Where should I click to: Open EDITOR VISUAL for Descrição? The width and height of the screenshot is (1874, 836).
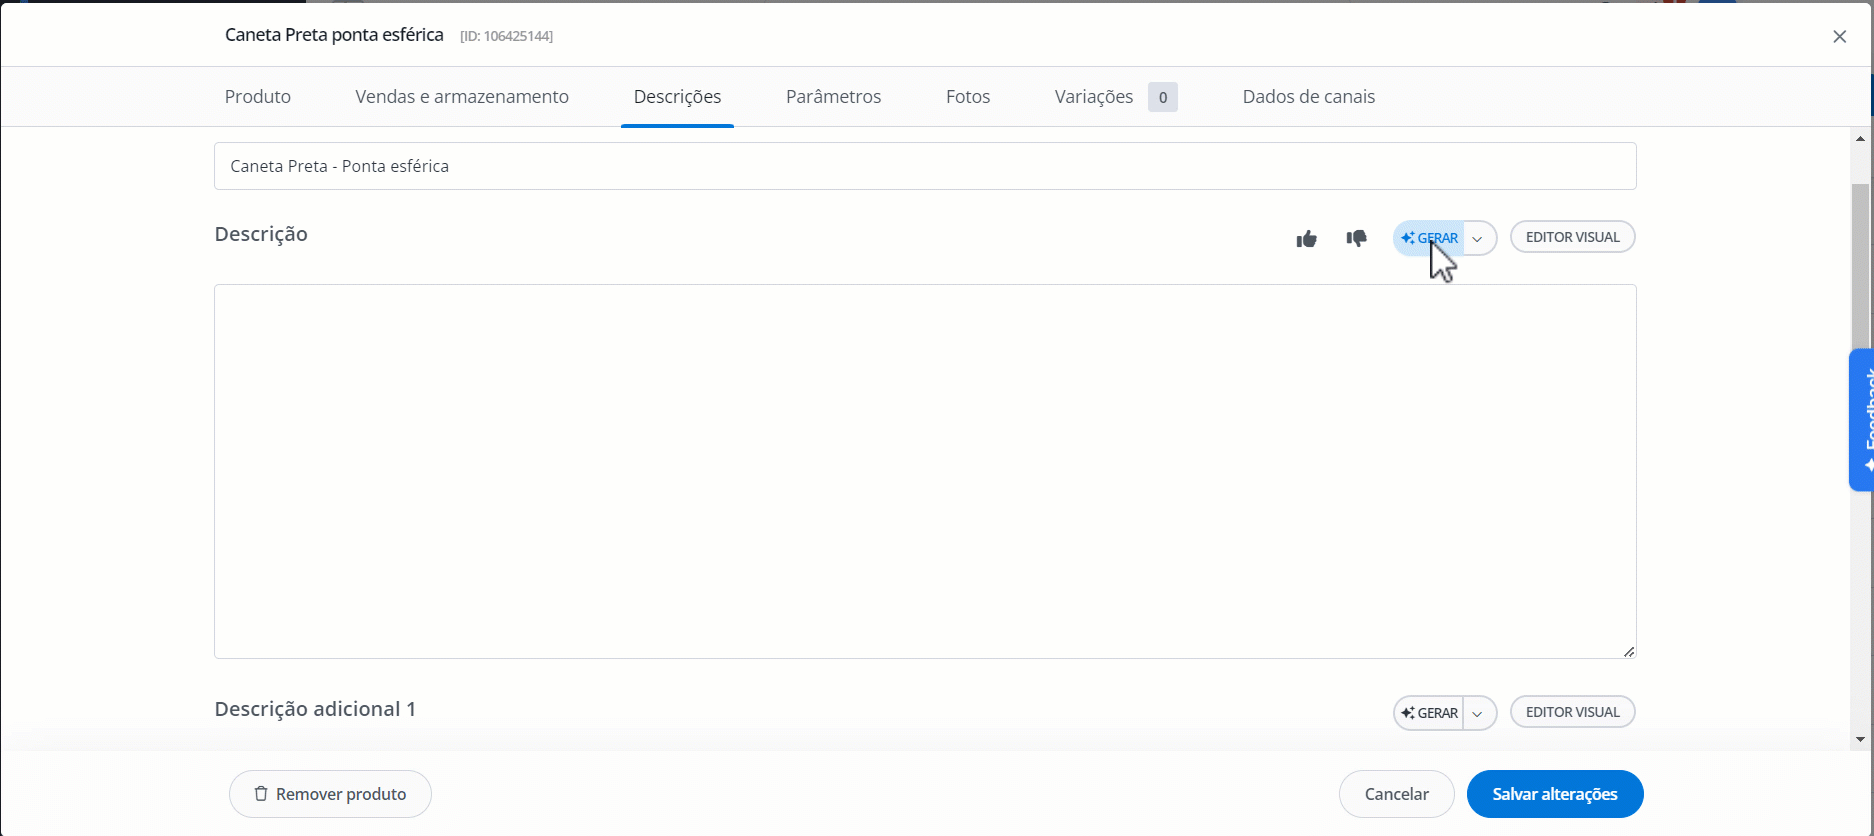(x=1573, y=237)
